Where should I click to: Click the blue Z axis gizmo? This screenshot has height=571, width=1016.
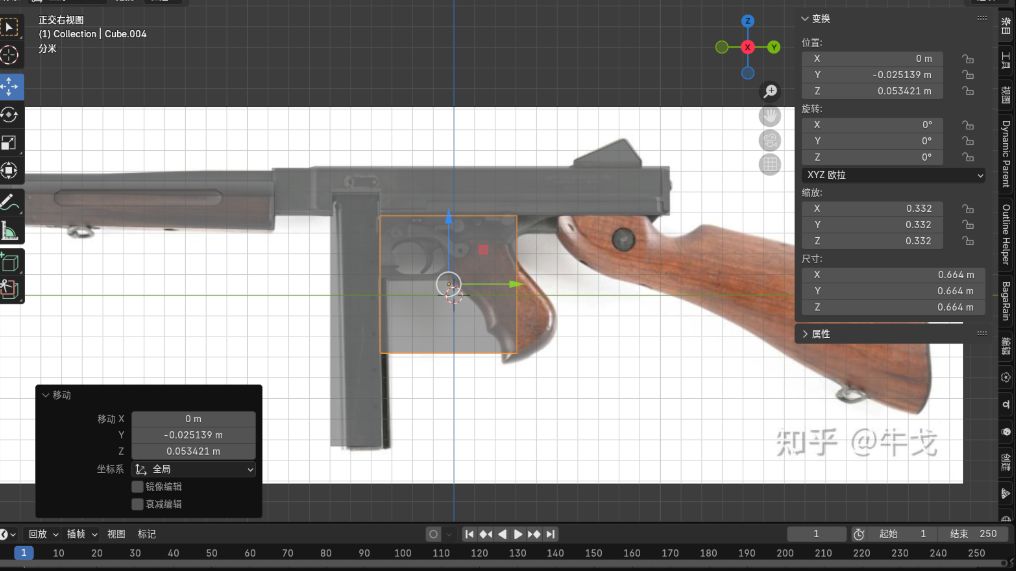pos(748,21)
